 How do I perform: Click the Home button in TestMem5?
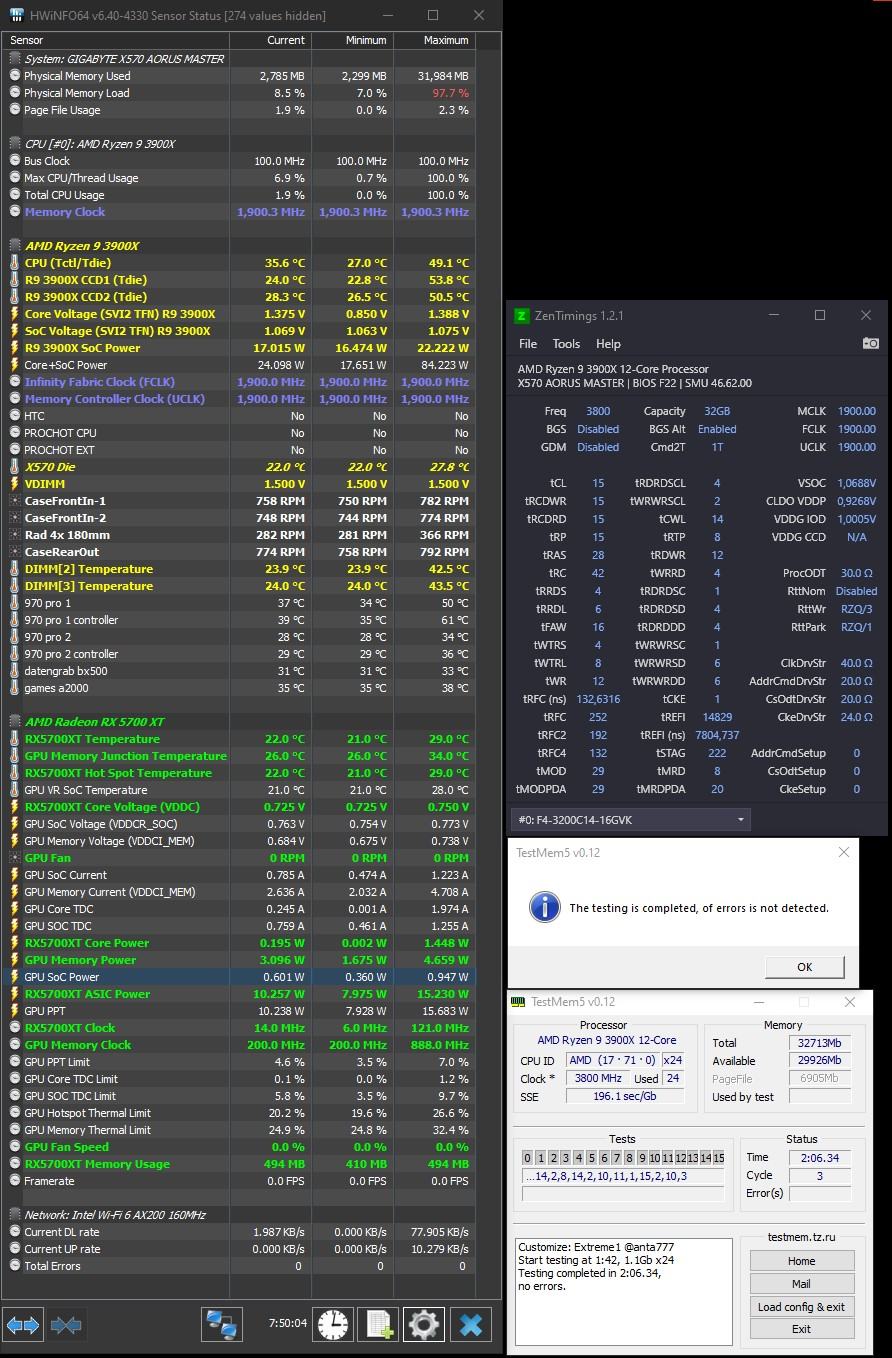pyautogui.click(x=801, y=1261)
